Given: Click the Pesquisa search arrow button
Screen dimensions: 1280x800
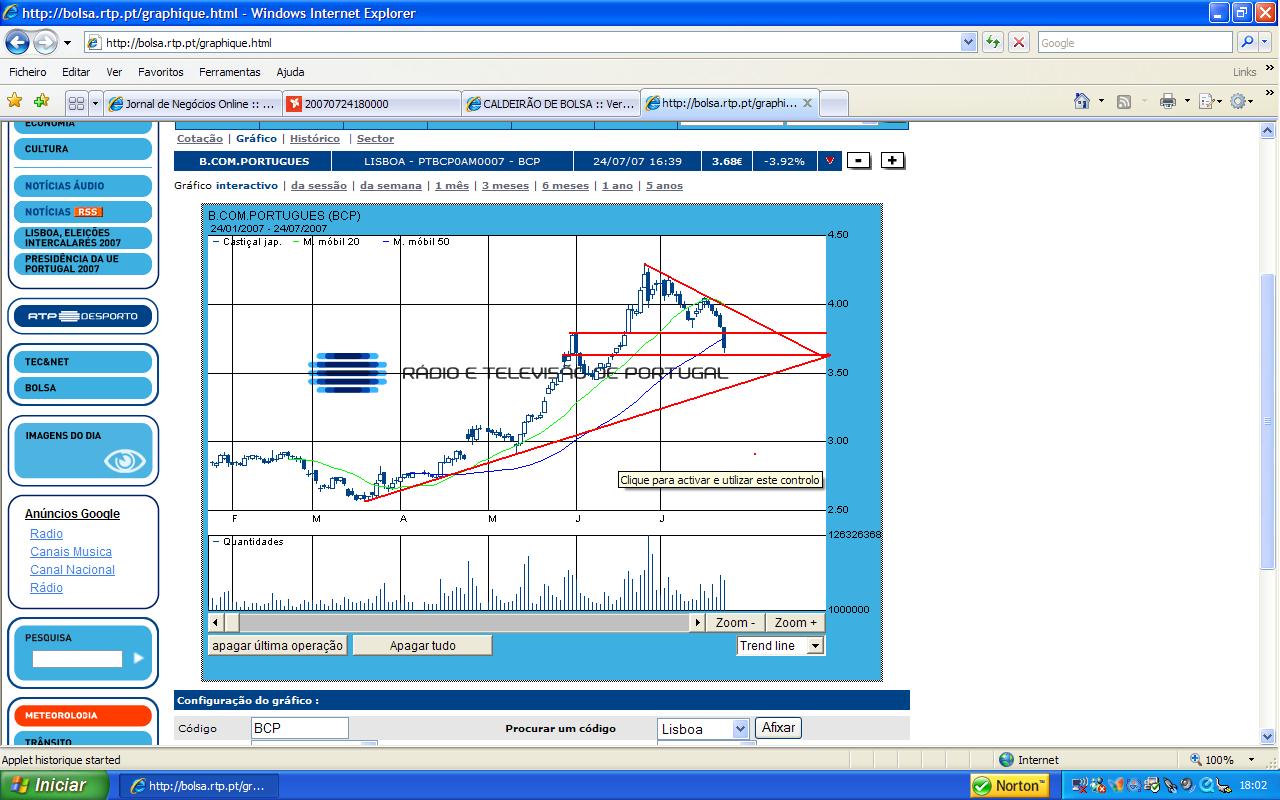Looking at the screenshot, I should point(139,658).
